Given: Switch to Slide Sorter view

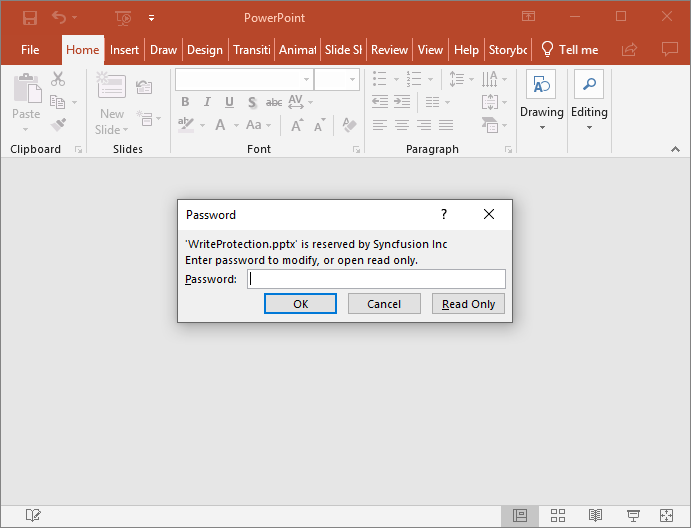Looking at the screenshot, I should pyautogui.click(x=558, y=515).
